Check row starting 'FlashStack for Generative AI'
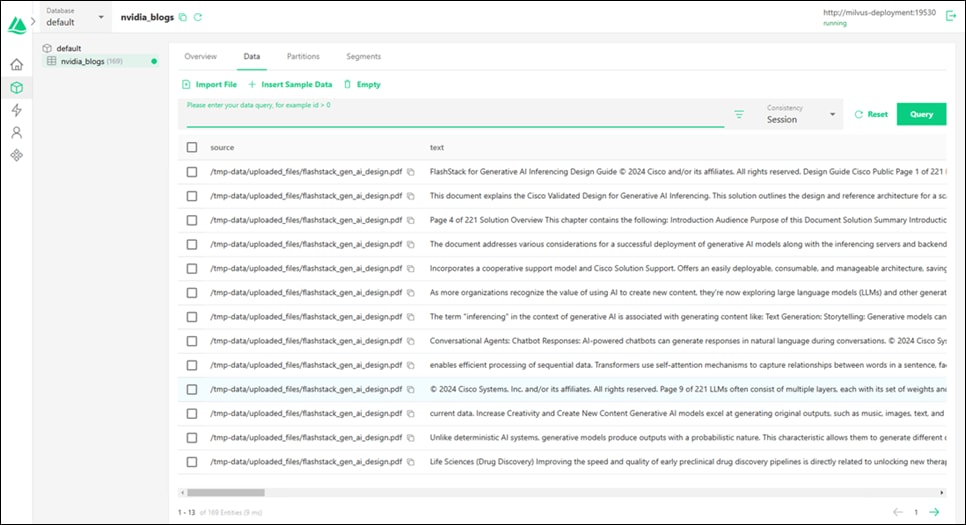Viewport: 966px width, 525px height. point(192,172)
